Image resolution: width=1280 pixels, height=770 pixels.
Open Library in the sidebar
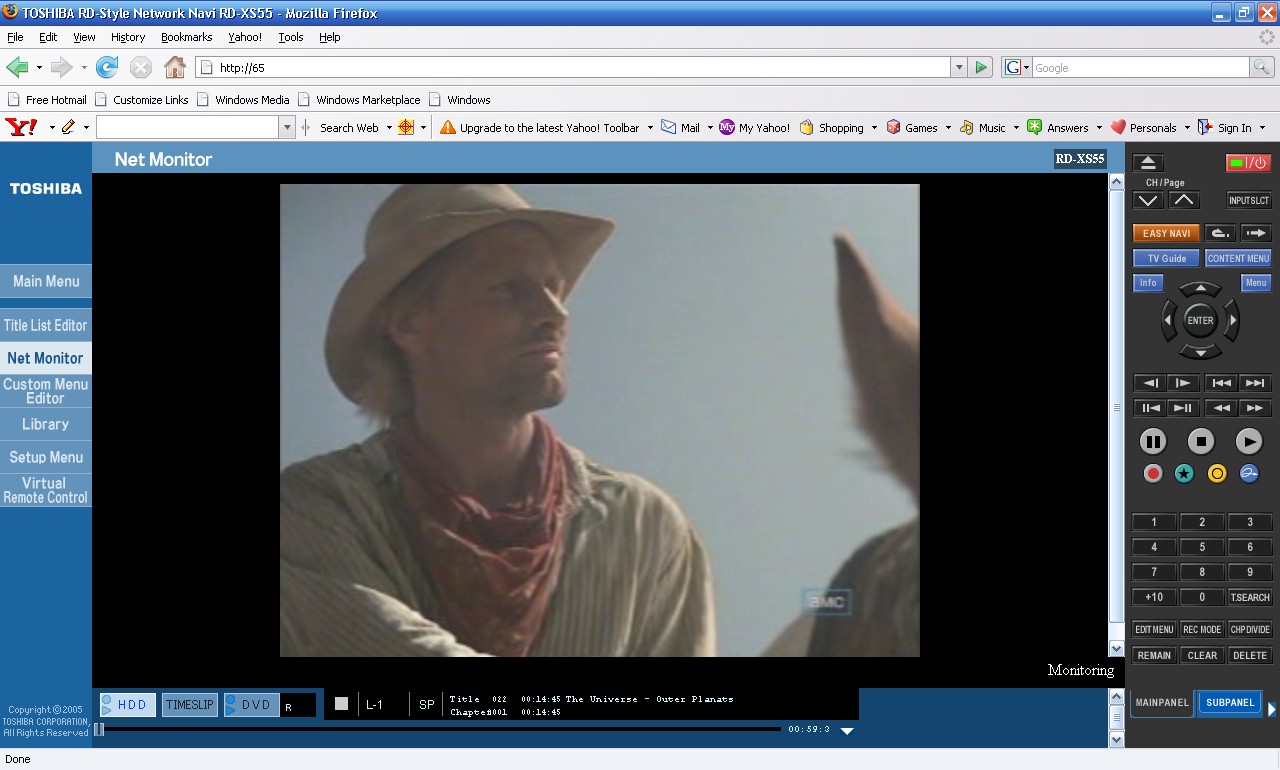point(46,424)
